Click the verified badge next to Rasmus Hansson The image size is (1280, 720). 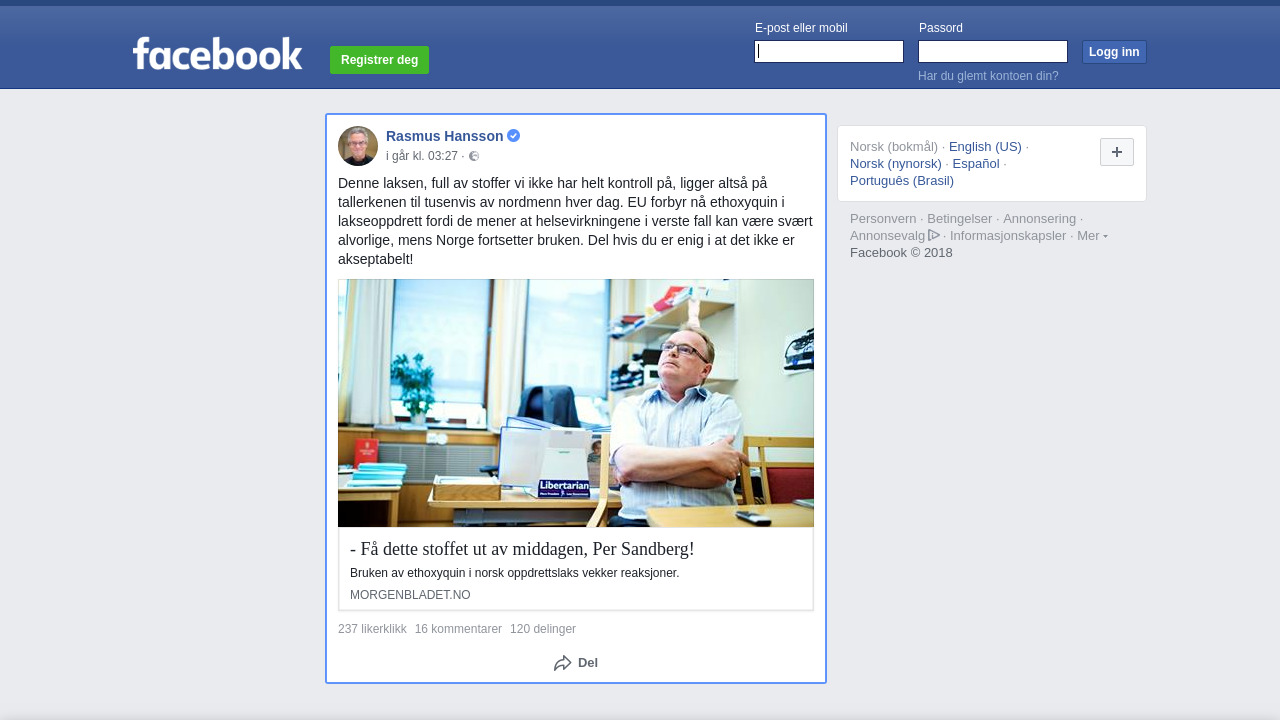pyautogui.click(x=513, y=136)
